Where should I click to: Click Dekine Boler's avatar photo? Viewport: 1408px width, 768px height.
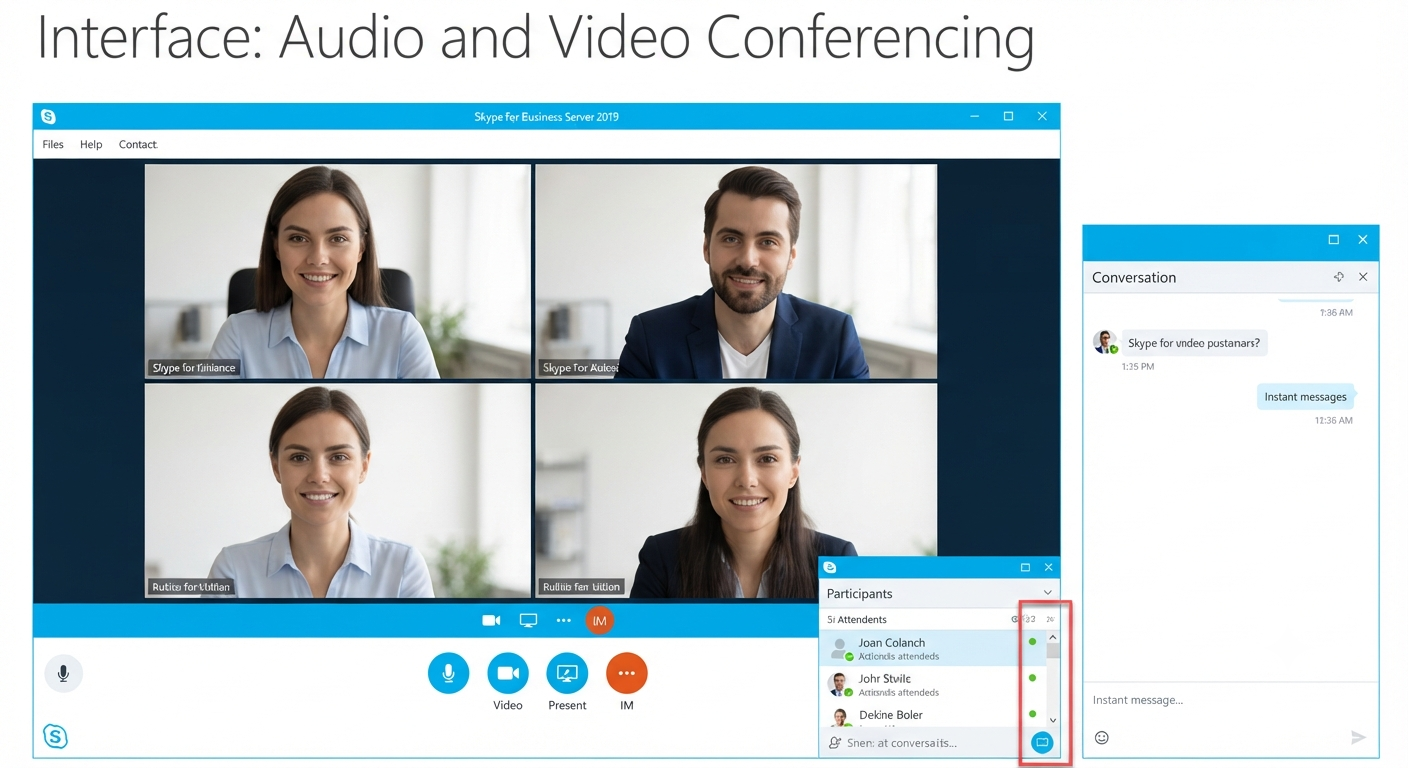[x=840, y=717]
